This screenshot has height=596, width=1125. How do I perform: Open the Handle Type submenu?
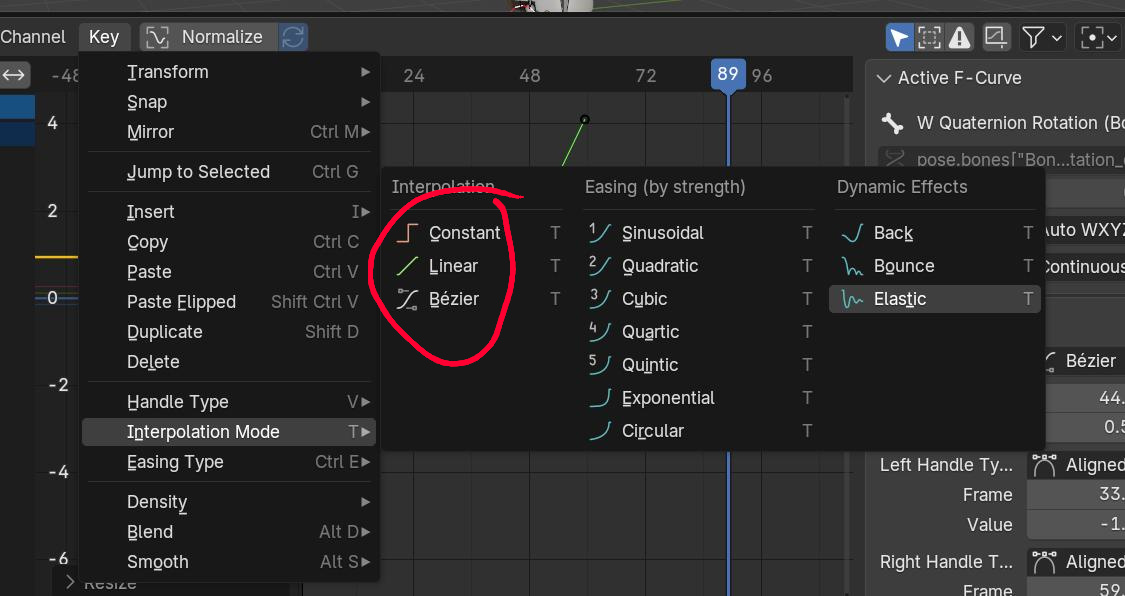pos(229,402)
